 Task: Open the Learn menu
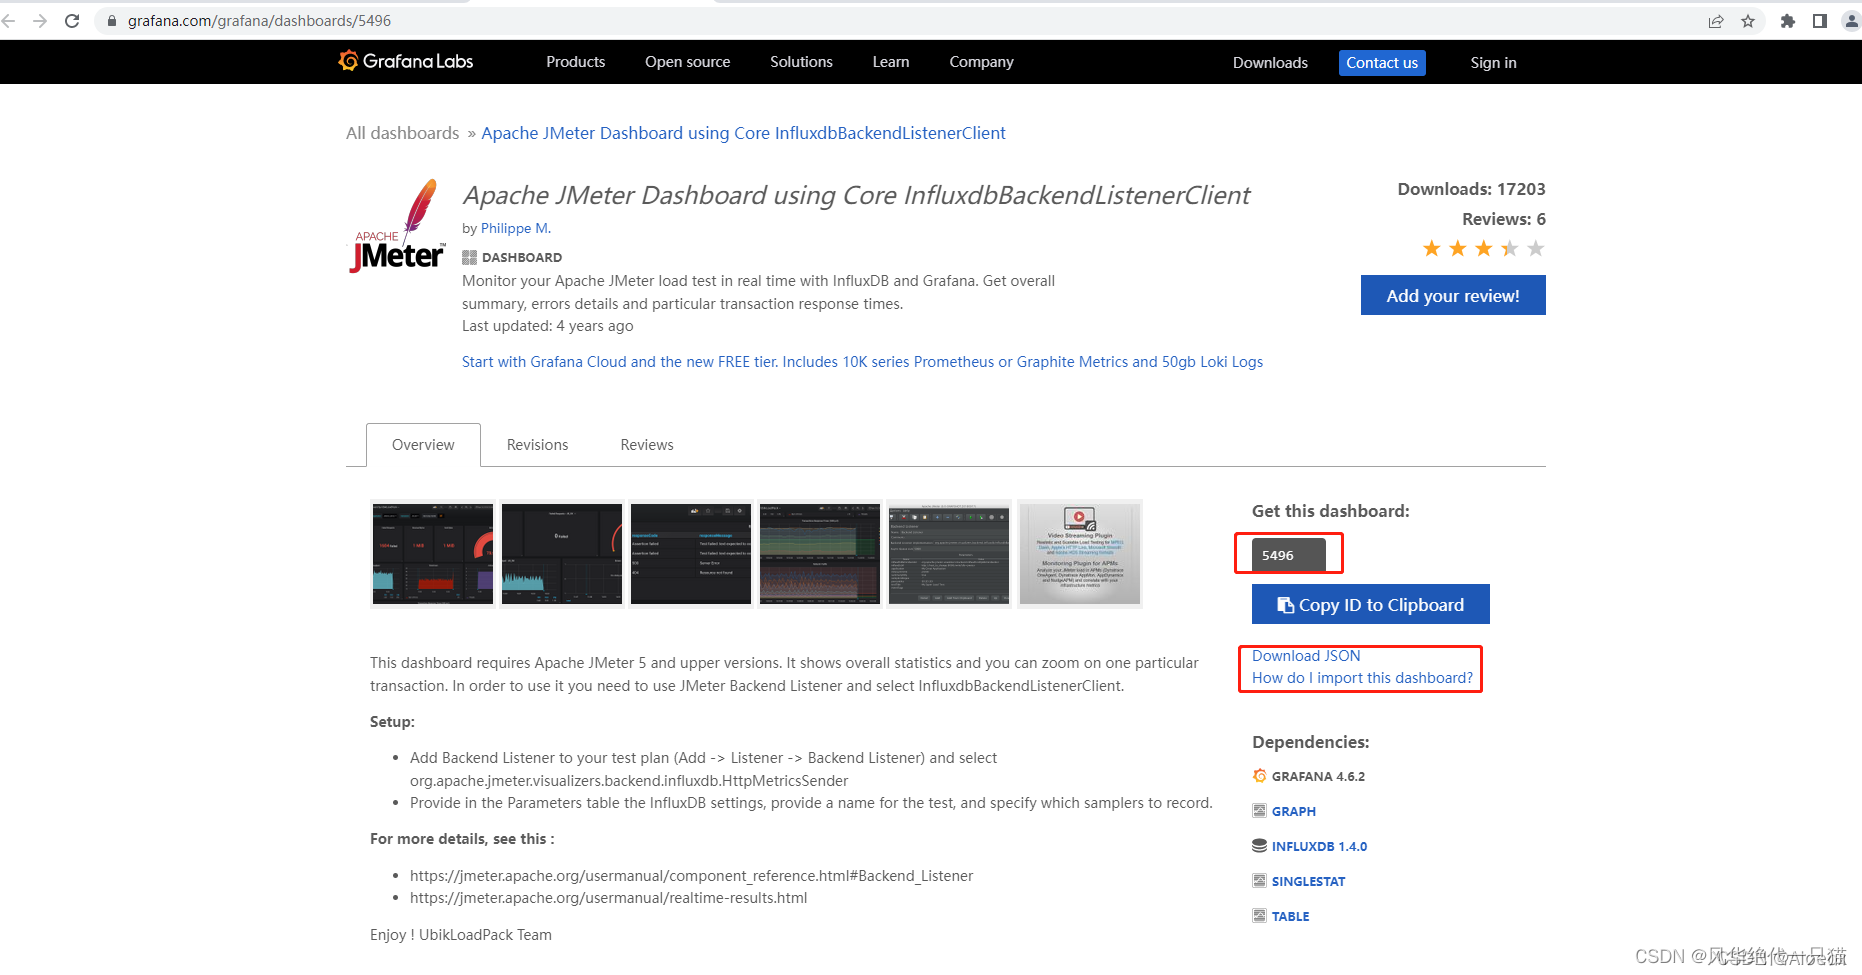pyautogui.click(x=891, y=62)
